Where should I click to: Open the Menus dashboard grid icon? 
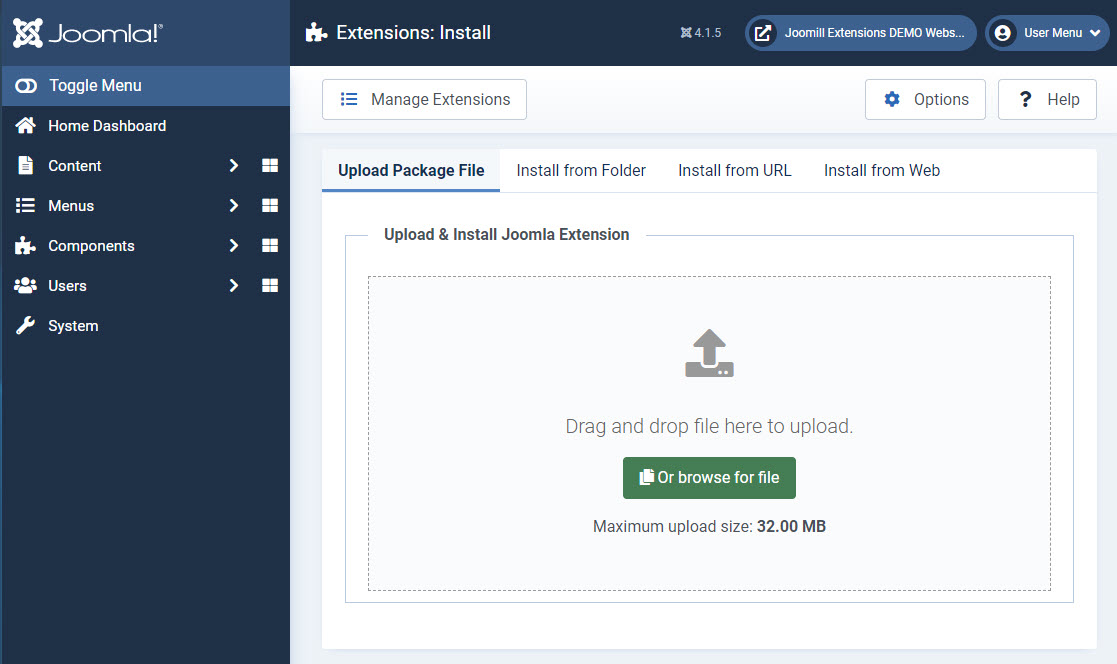269,206
